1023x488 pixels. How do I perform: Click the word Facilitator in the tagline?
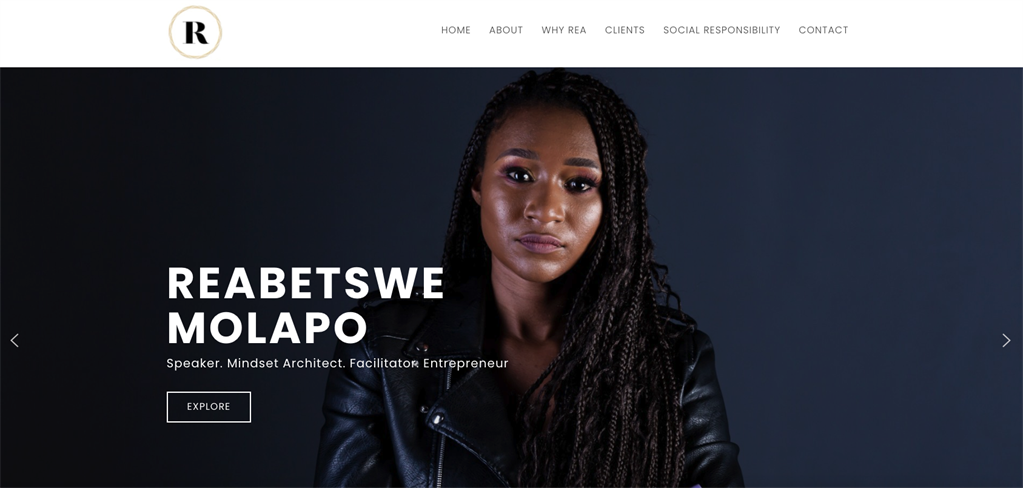[384, 363]
